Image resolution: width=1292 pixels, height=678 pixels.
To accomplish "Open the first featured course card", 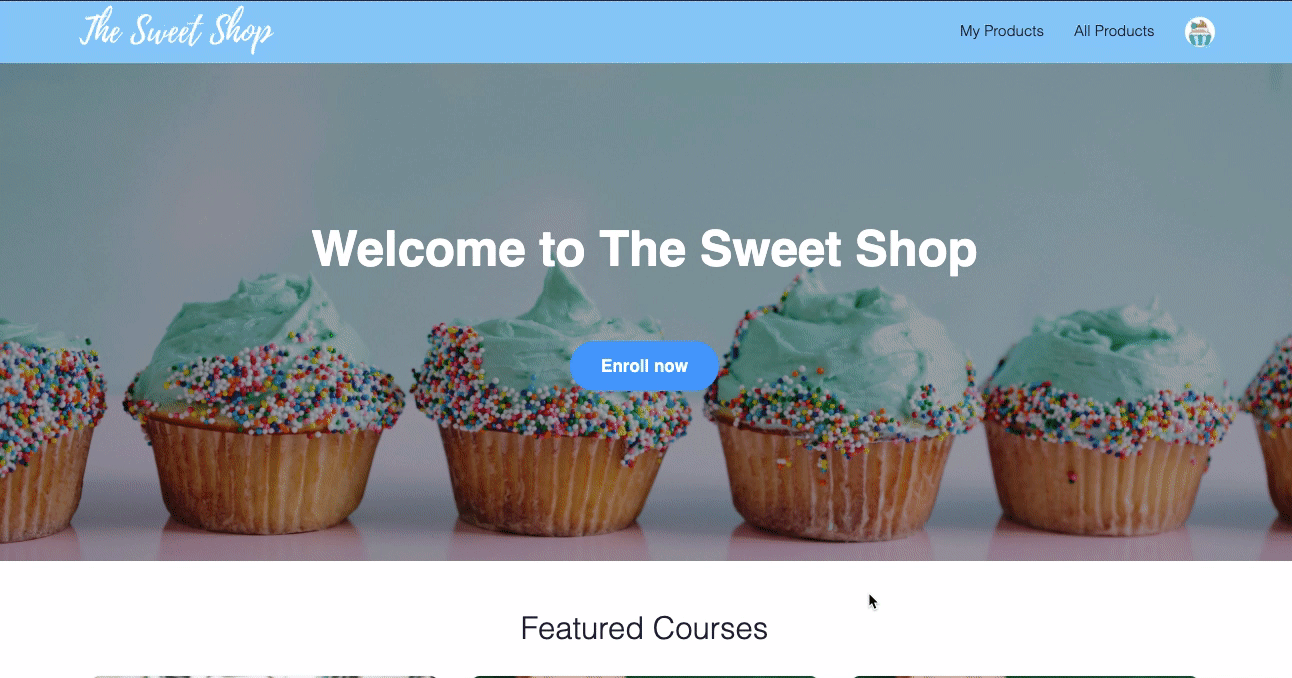I will tap(265, 676).
